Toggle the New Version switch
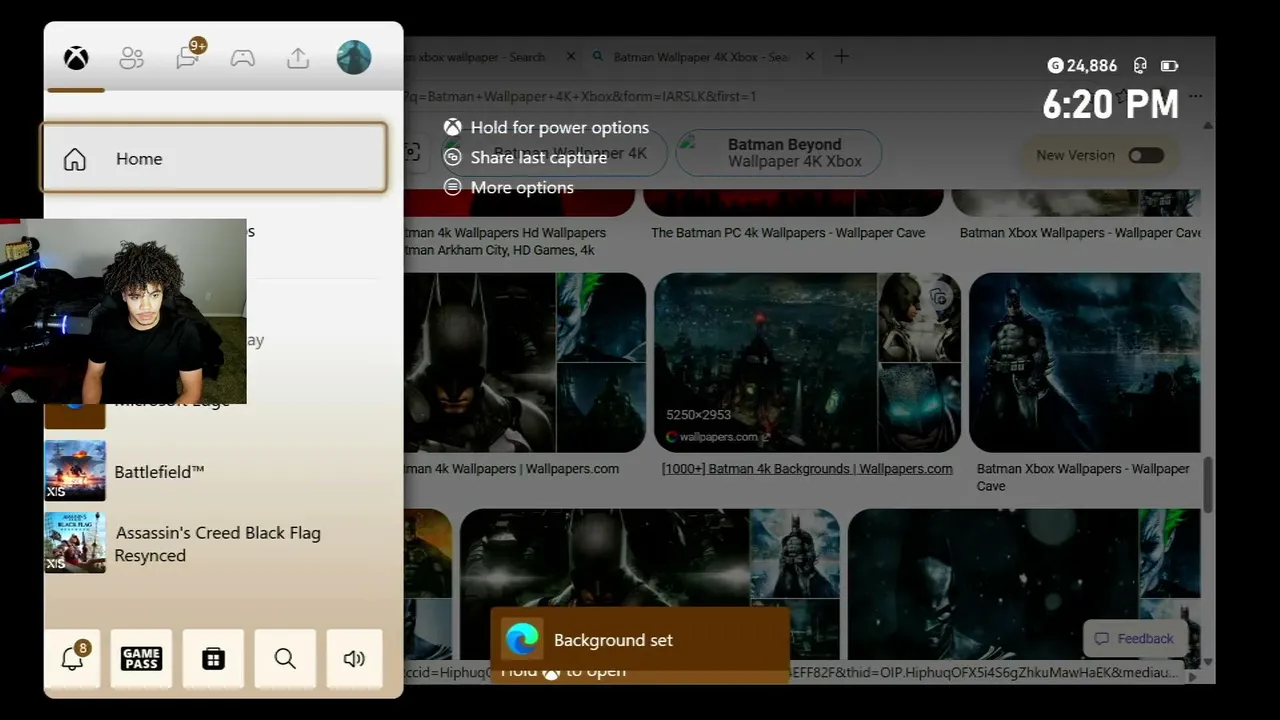The width and height of the screenshot is (1280, 720). [x=1146, y=155]
